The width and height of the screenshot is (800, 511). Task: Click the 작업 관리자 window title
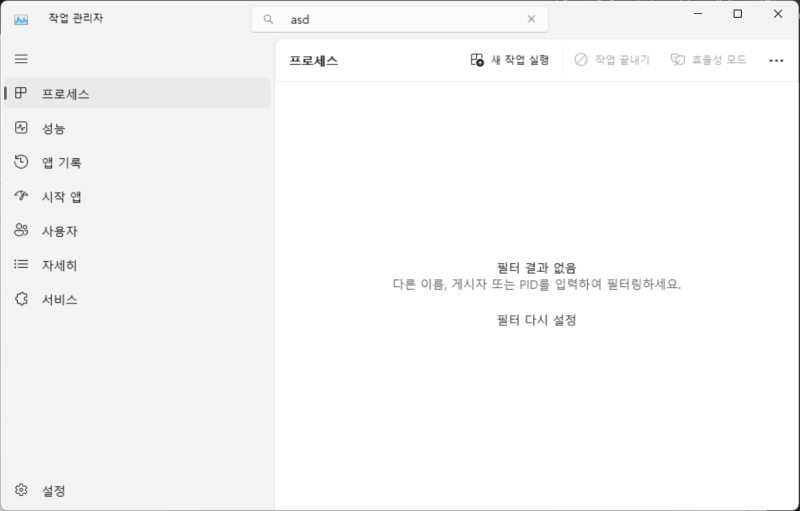coord(76,18)
